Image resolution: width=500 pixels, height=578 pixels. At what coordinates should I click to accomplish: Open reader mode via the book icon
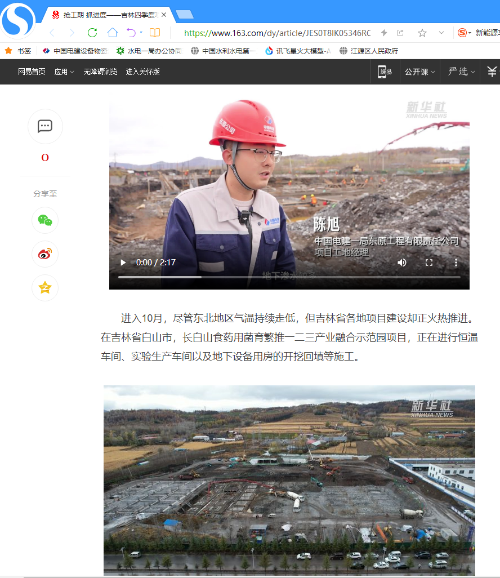pyautogui.click(x=155, y=33)
